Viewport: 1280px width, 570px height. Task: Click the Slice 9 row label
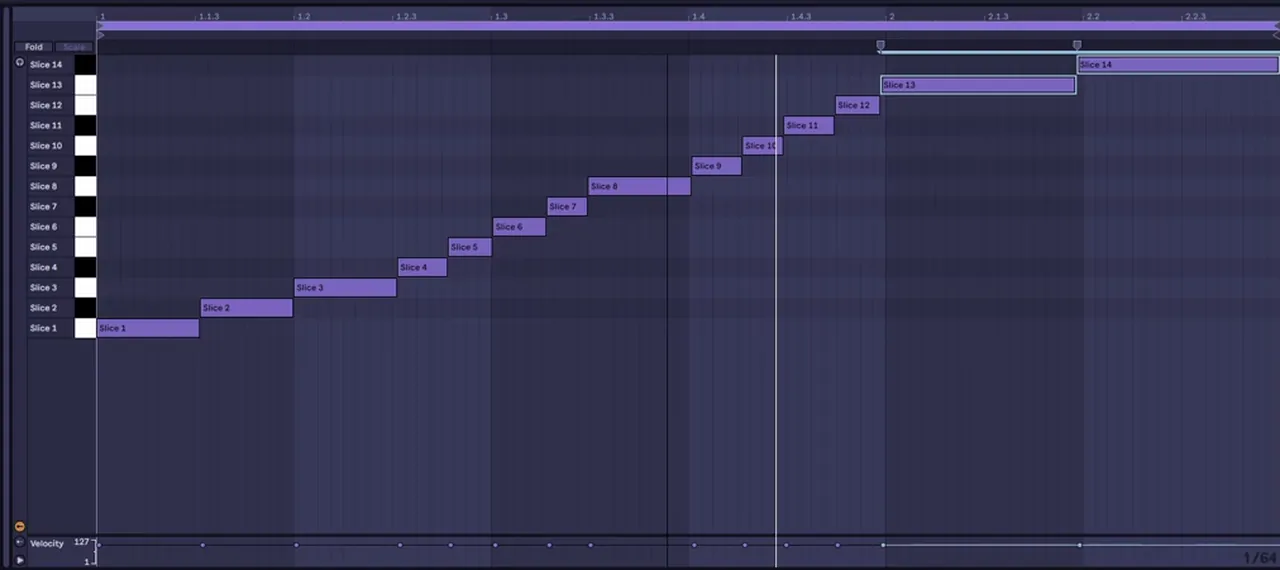click(x=44, y=166)
